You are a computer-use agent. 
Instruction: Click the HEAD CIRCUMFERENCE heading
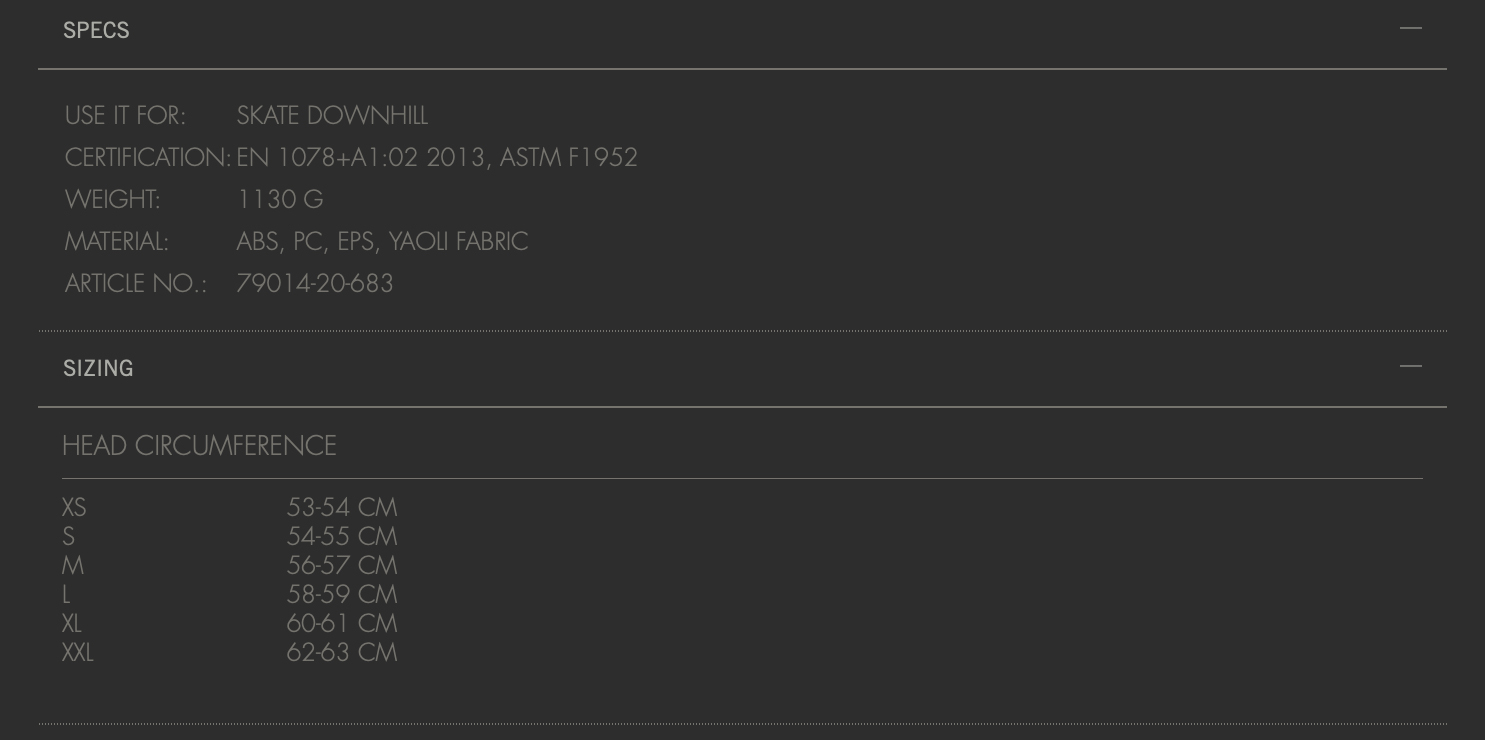[200, 445]
